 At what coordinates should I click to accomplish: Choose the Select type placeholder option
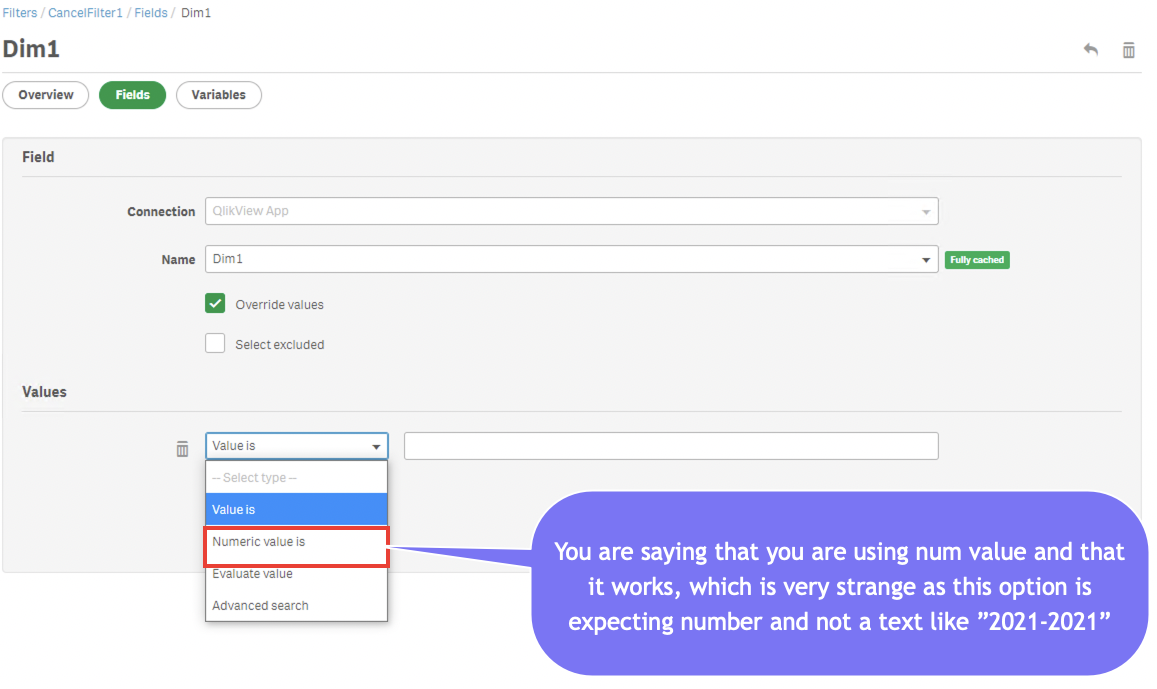click(x=297, y=478)
